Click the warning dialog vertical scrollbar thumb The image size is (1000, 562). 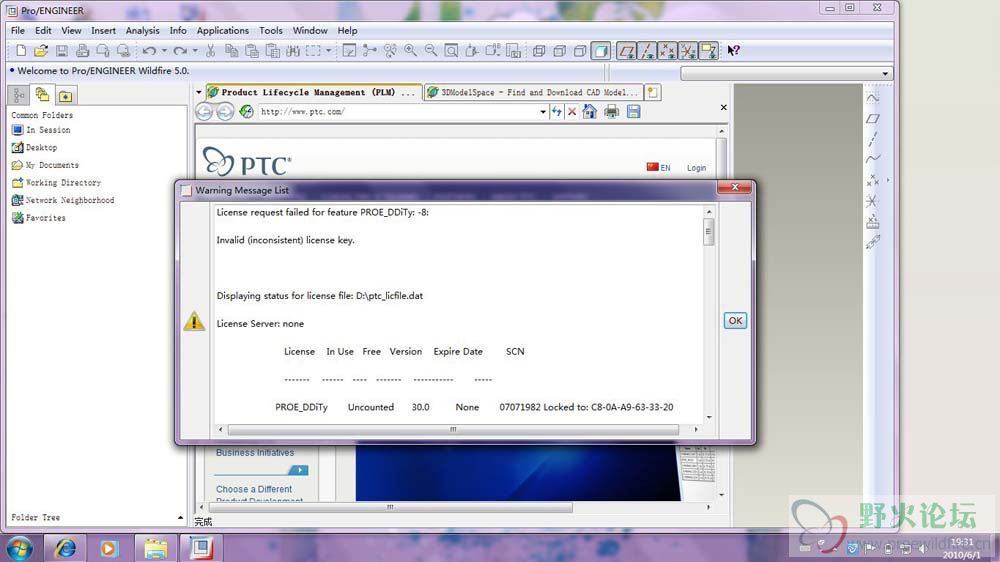pyautogui.click(x=709, y=231)
